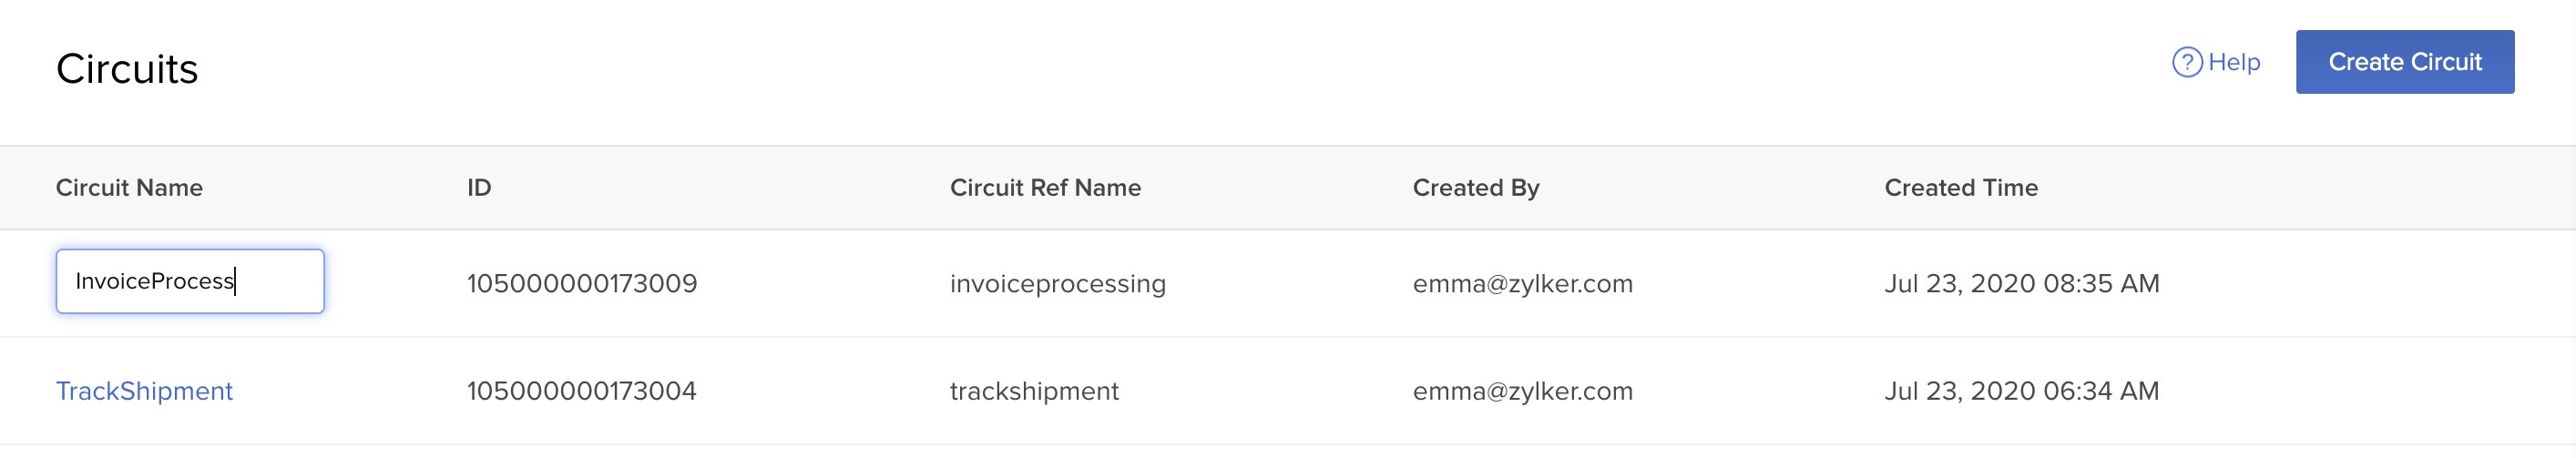Screen dimensions: 2576x458
Task: Click the Jul 23, 2020 06:34 AM timestamp
Action: pos(2021,391)
